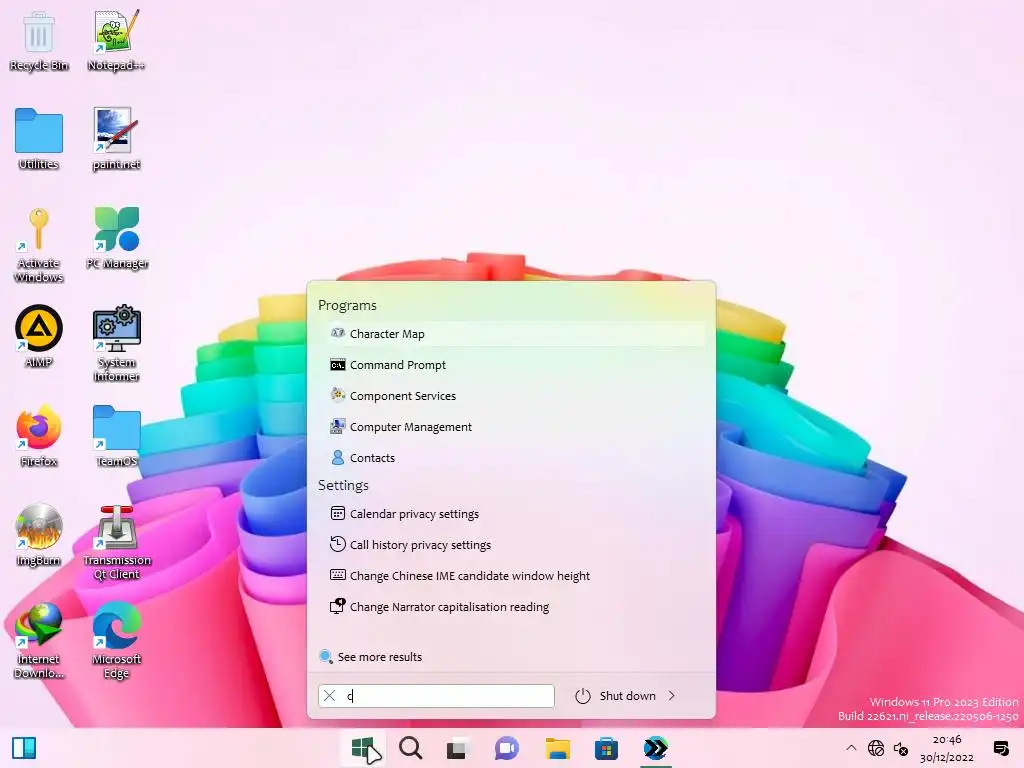The height and width of the screenshot is (768, 1024).
Task: Expand the Shut down options arrow
Action: [x=672, y=696]
